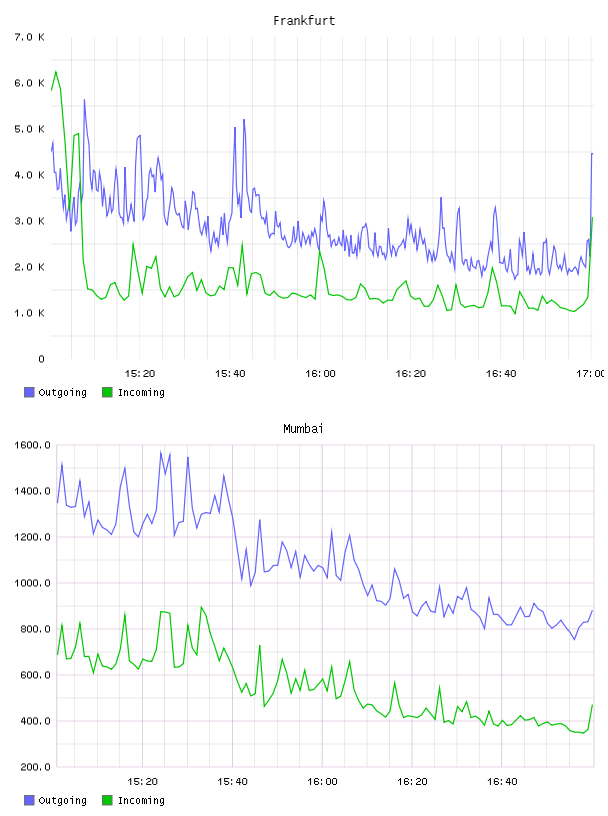Click the 16:00 time label under Frankfurt chart
608x816 pixels.
[x=320, y=374]
